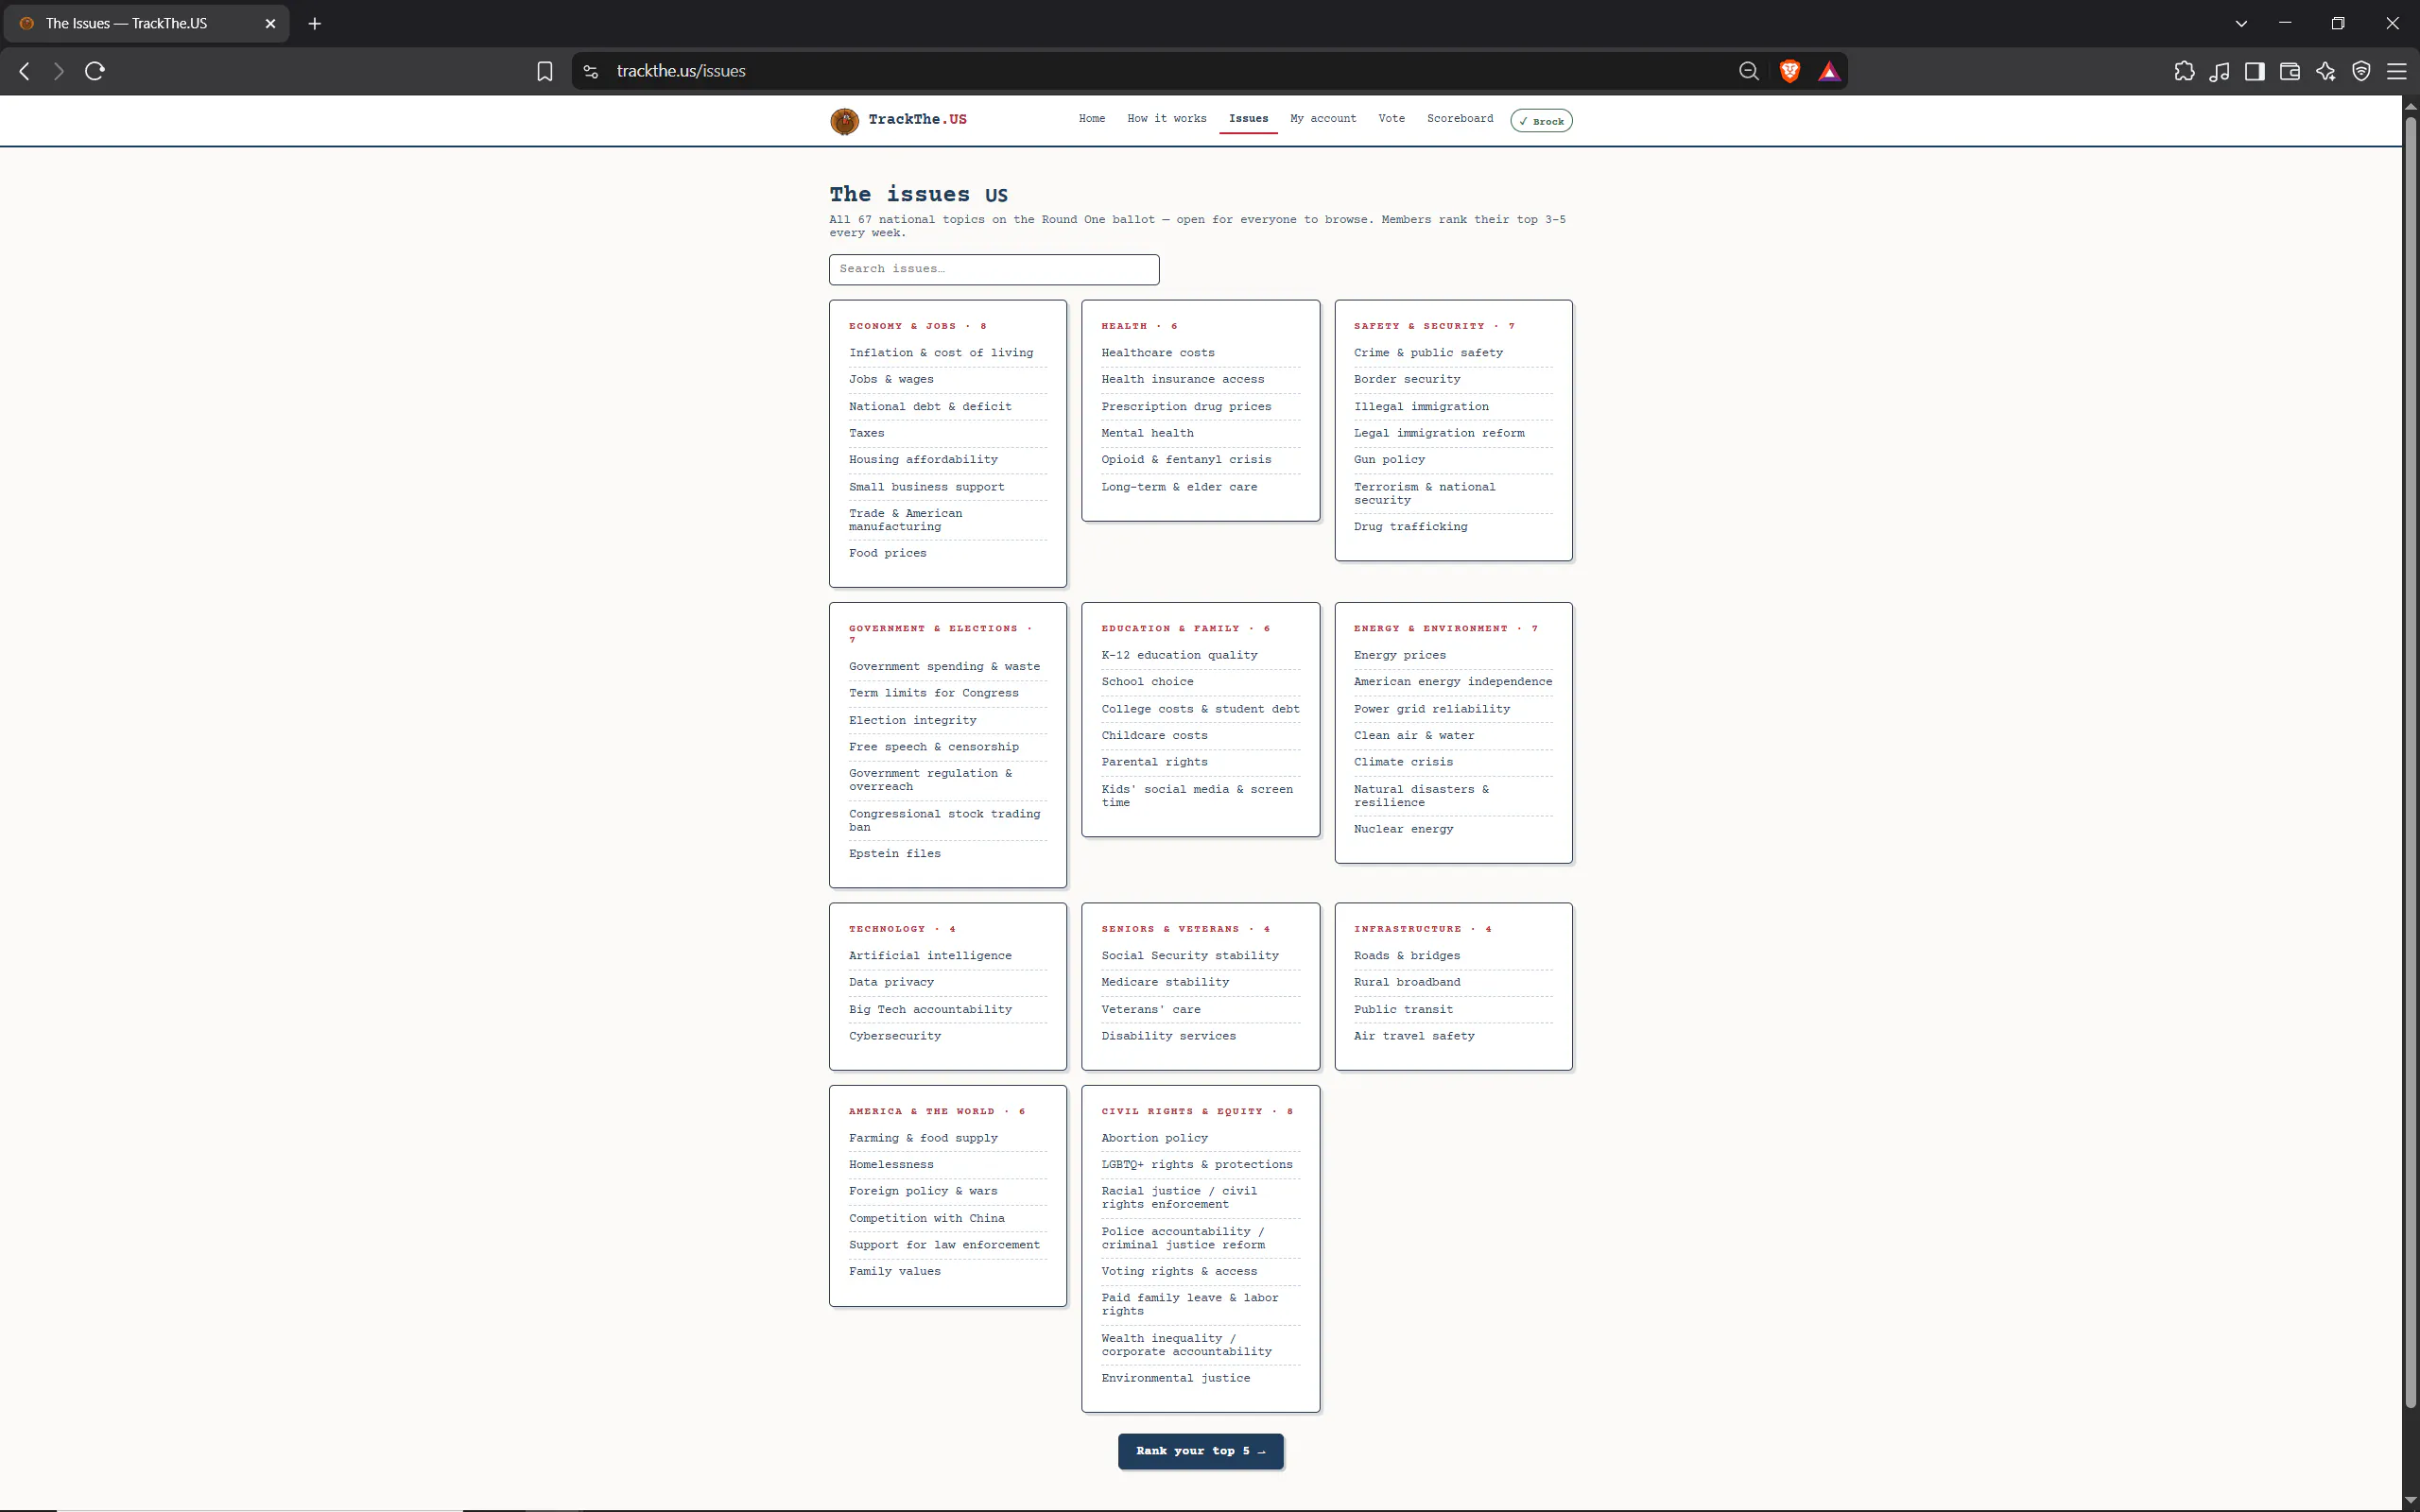The image size is (2420, 1512).
Task: Open the zoom magnifier icon in address bar
Action: 1749,71
